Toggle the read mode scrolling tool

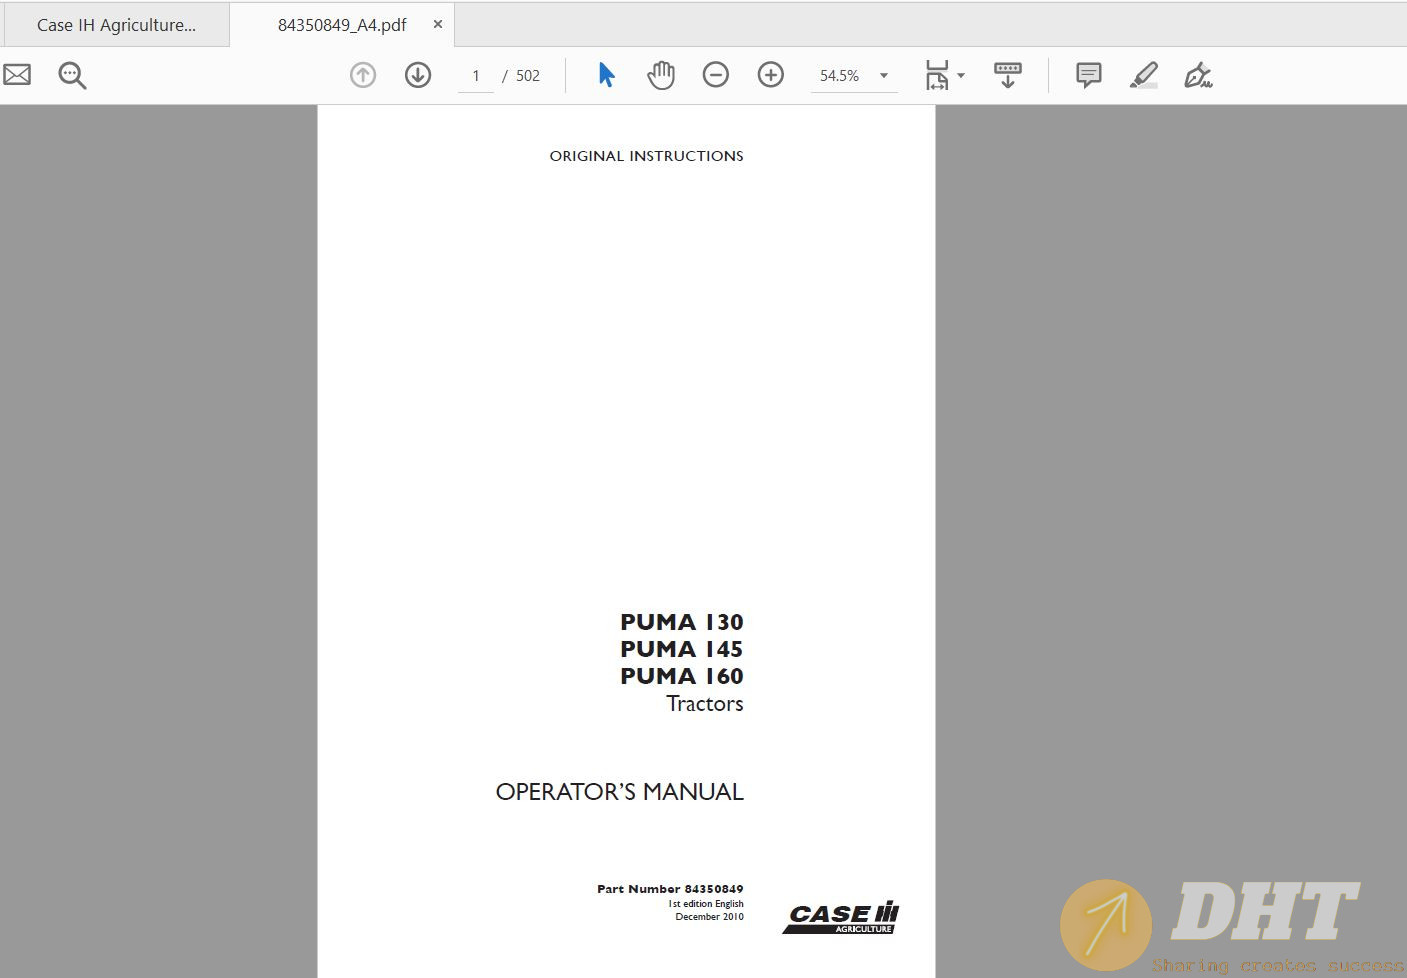[x=1007, y=75]
